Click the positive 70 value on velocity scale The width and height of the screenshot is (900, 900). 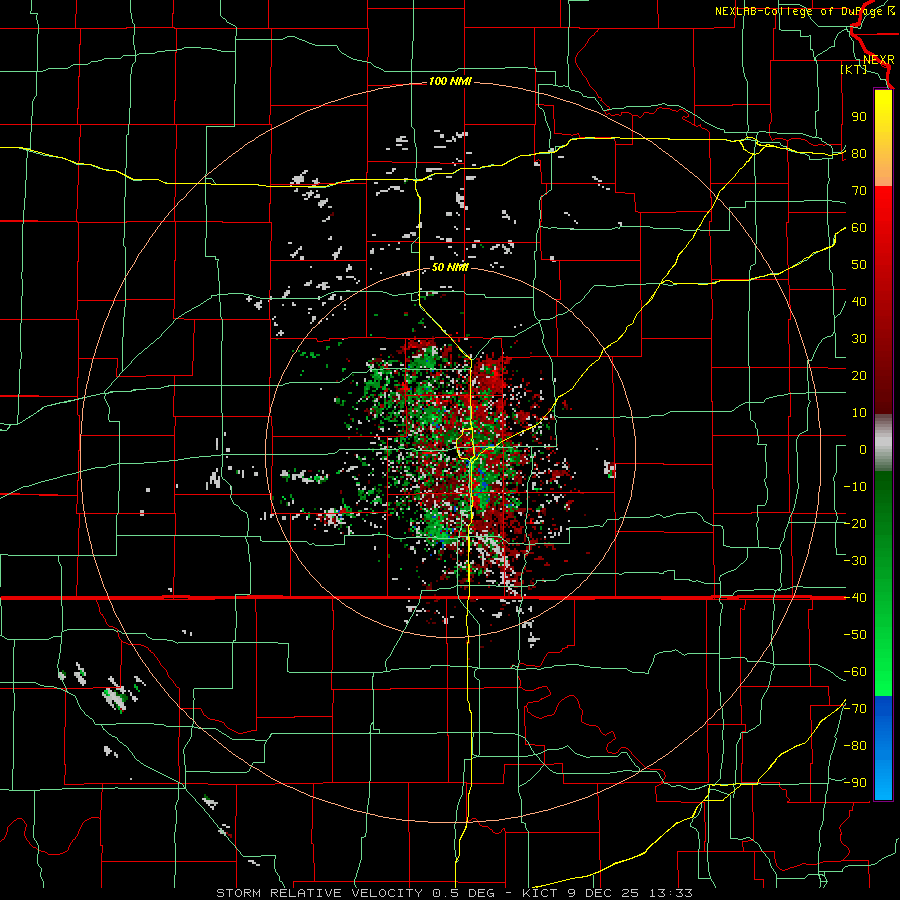[859, 191]
